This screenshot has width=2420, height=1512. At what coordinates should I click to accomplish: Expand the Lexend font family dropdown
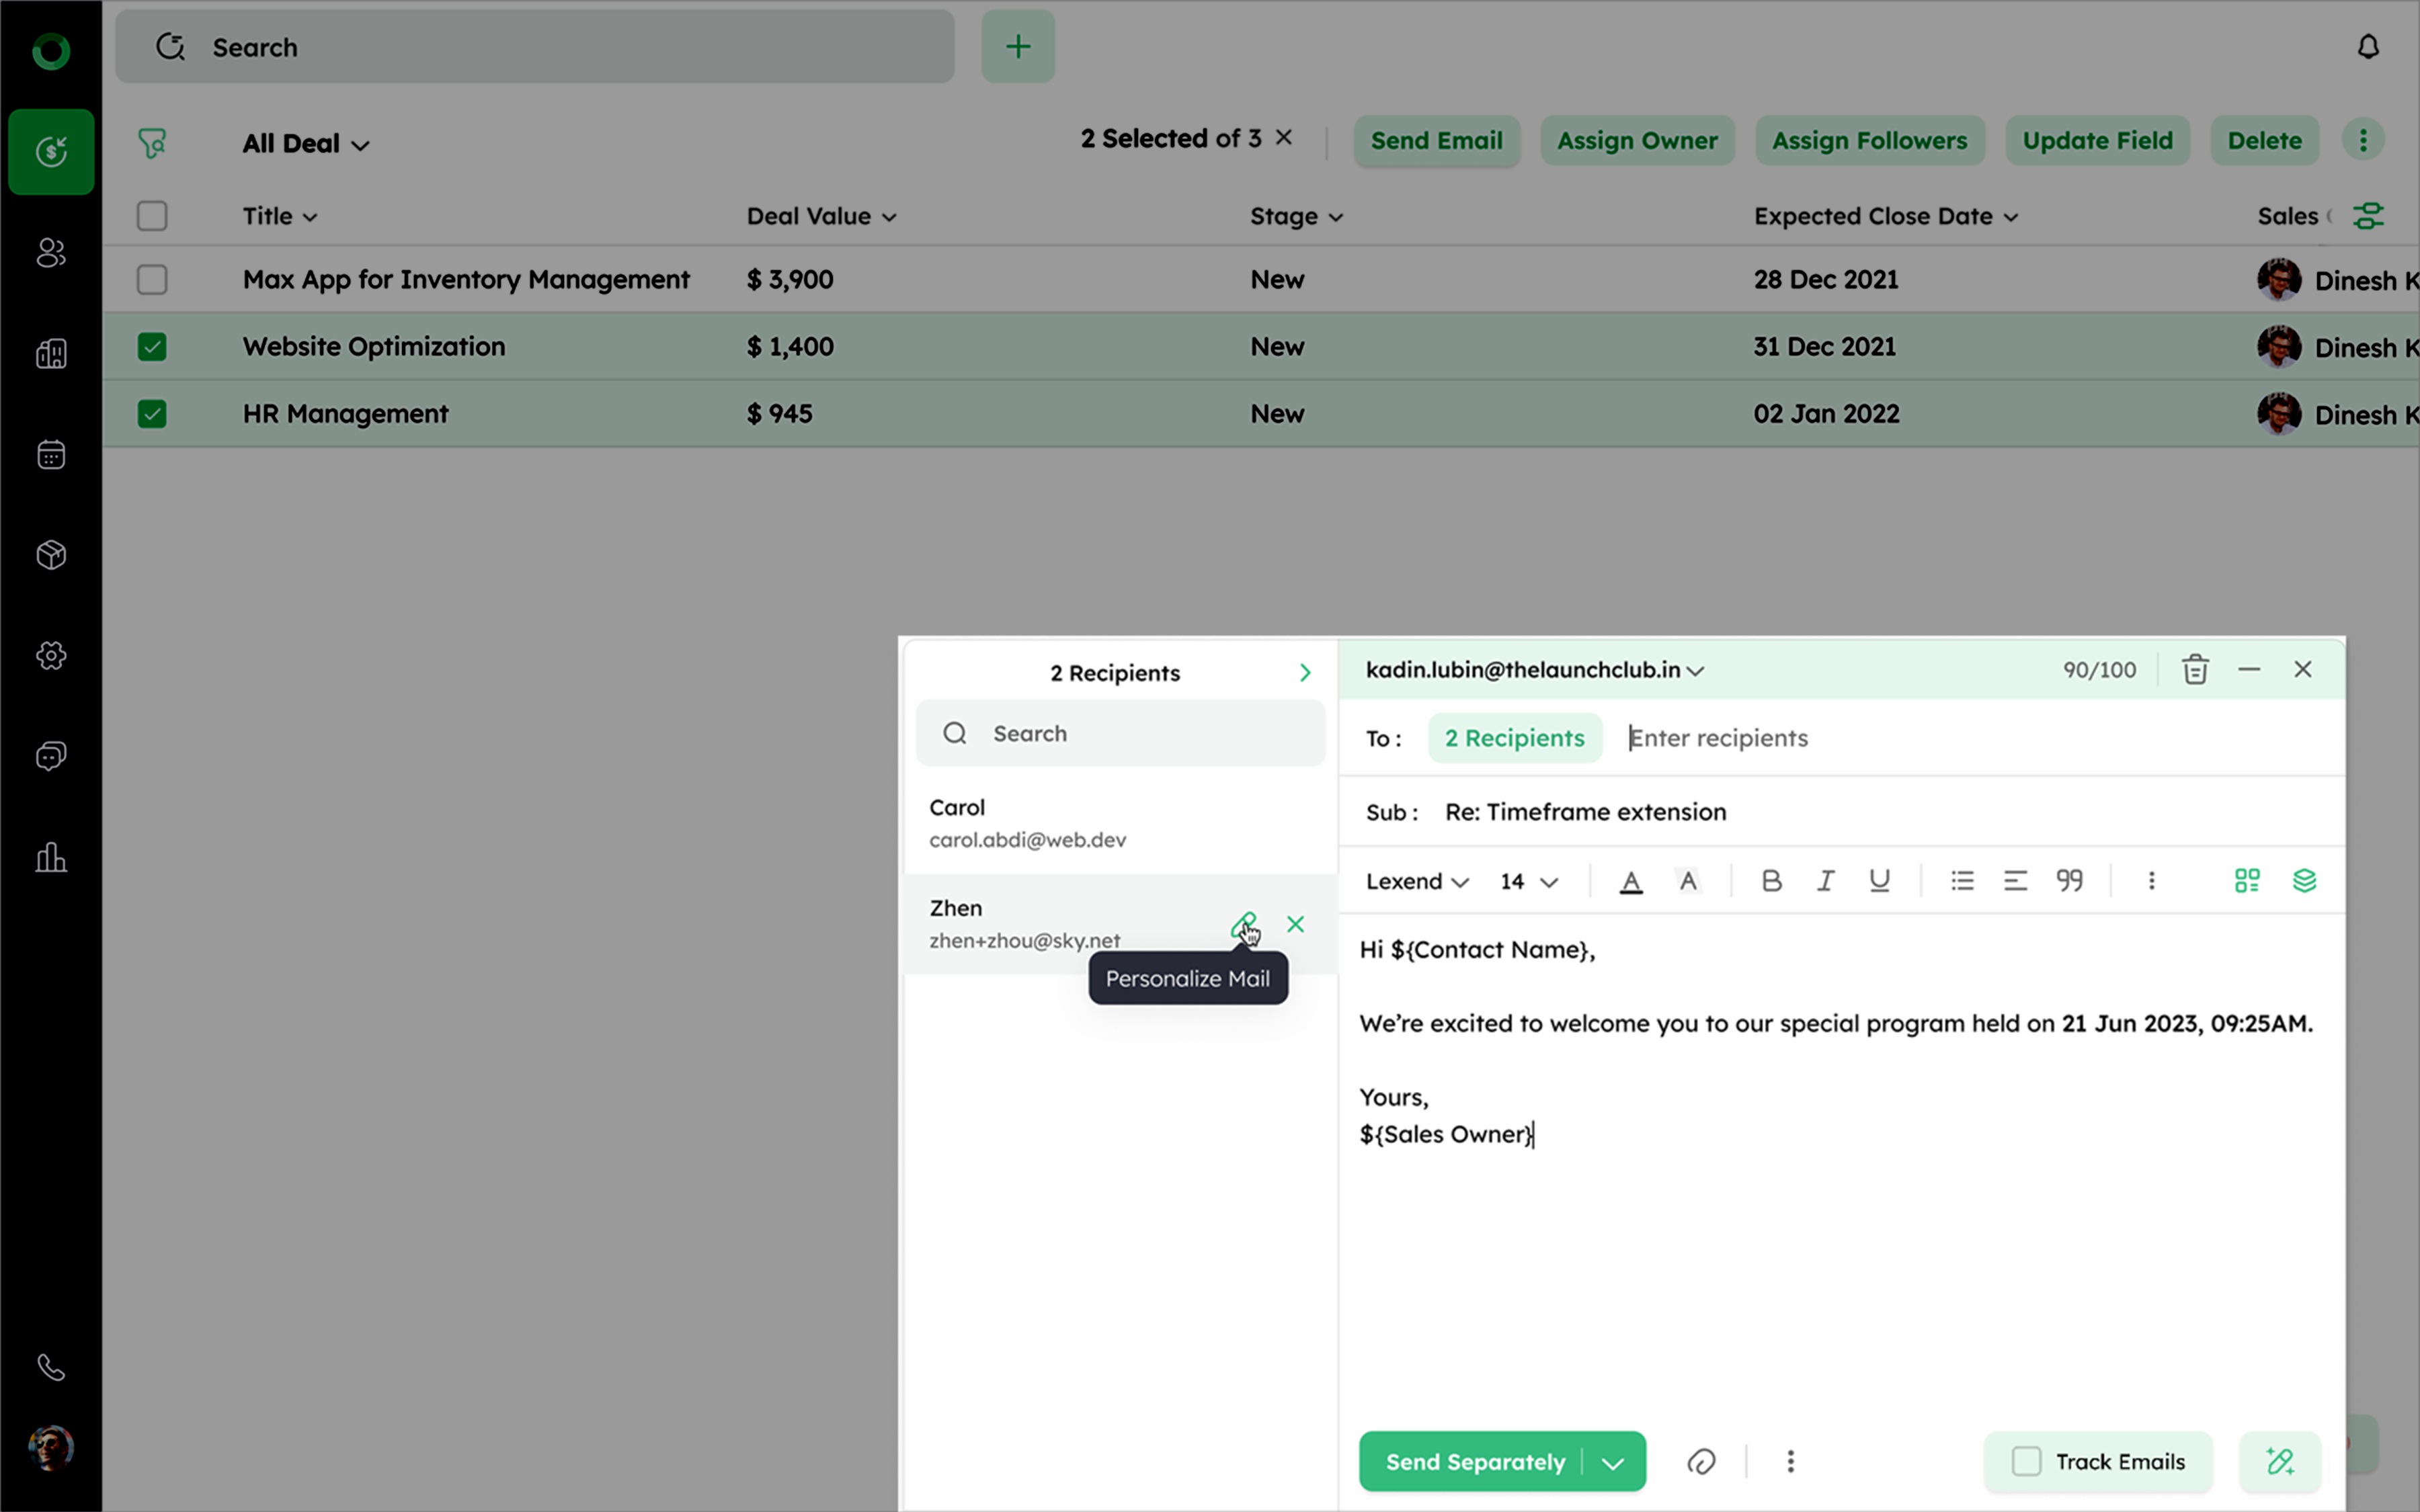pyautogui.click(x=1416, y=881)
